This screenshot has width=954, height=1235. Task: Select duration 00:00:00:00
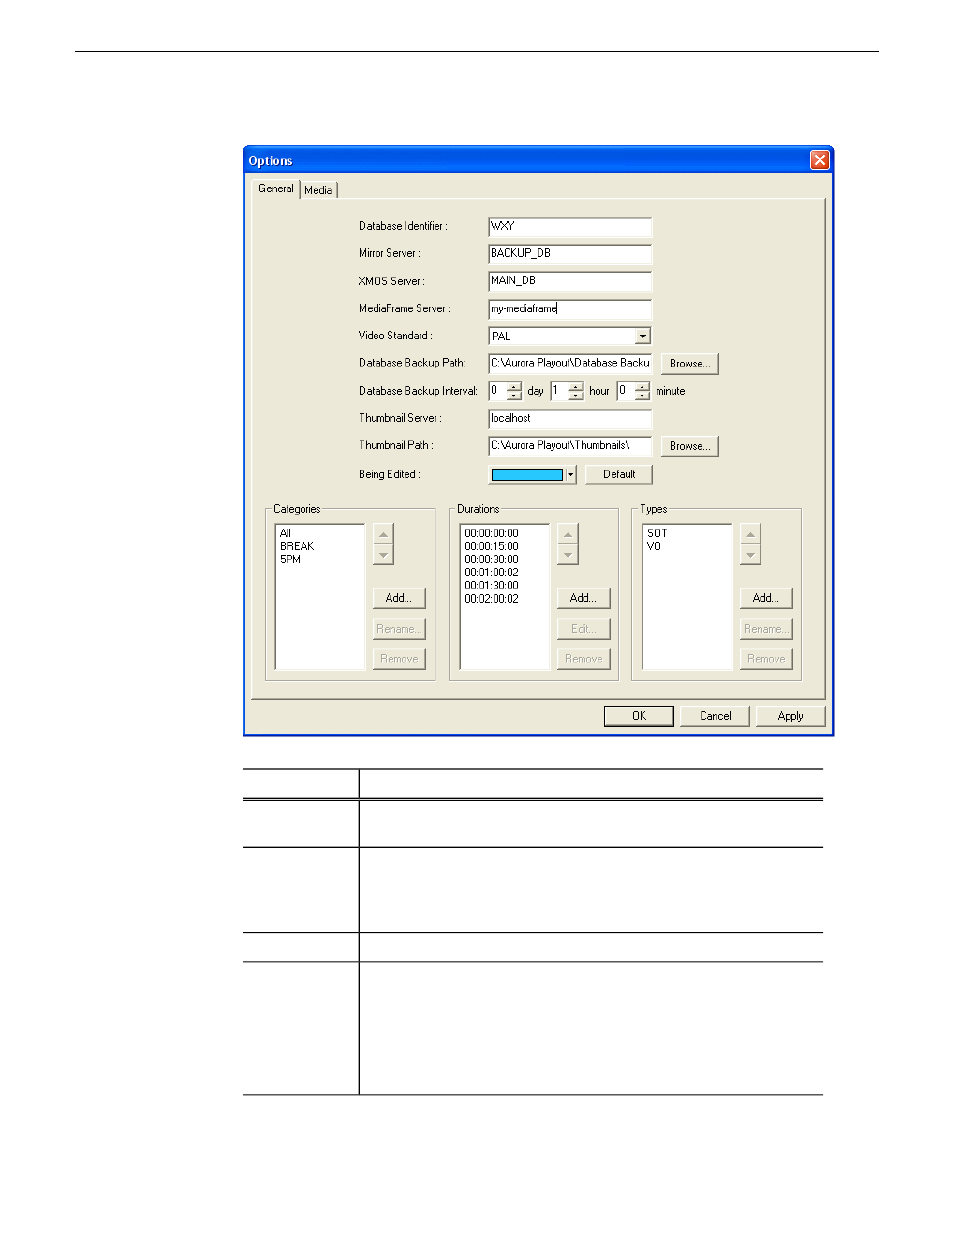[x=491, y=534]
